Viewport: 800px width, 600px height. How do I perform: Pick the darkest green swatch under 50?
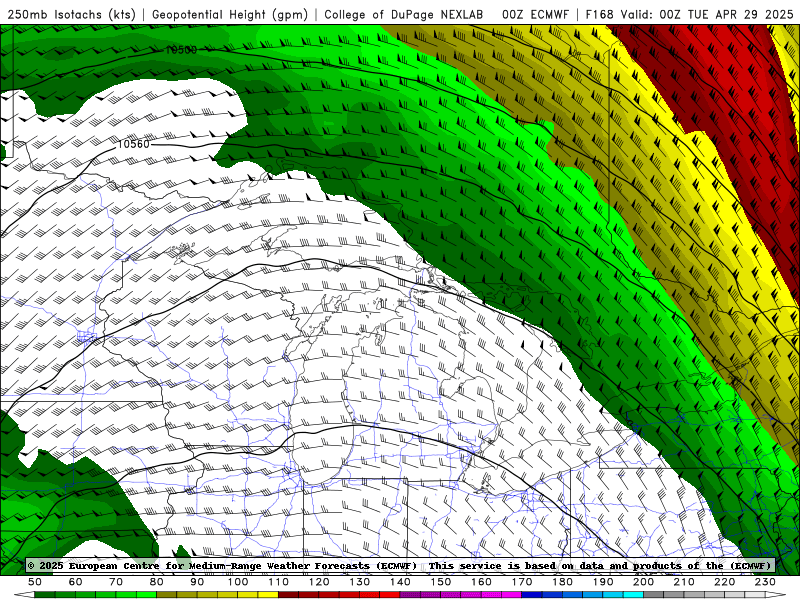pyautogui.click(x=45, y=595)
